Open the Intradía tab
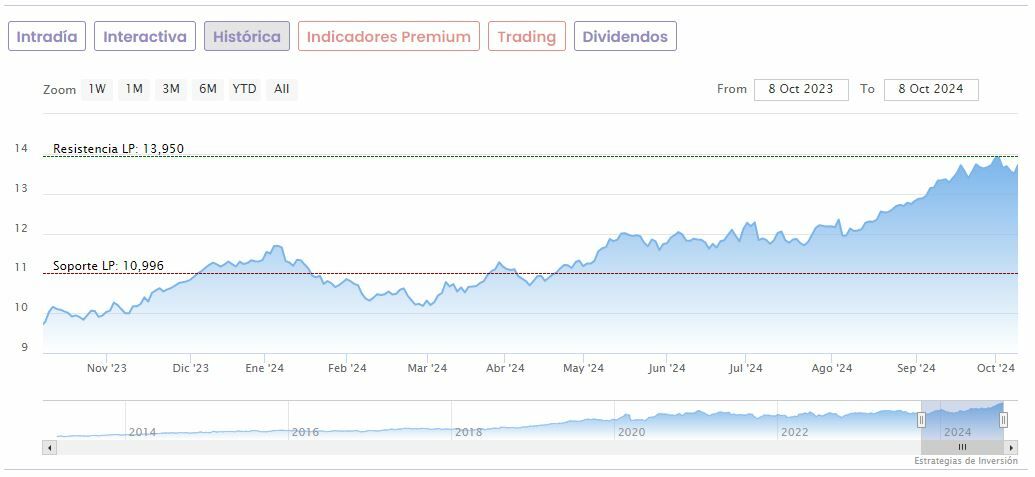 coord(47,37)
